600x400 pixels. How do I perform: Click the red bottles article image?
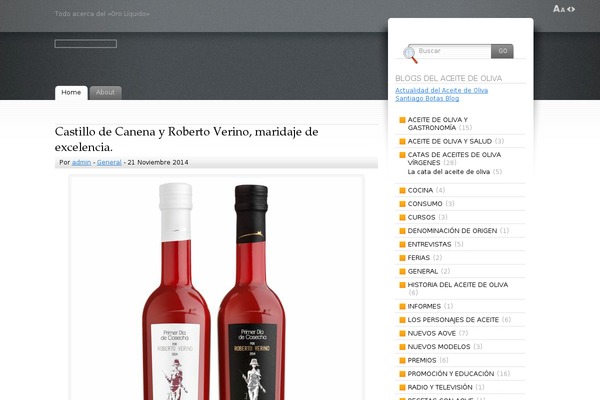coord(217,288)
